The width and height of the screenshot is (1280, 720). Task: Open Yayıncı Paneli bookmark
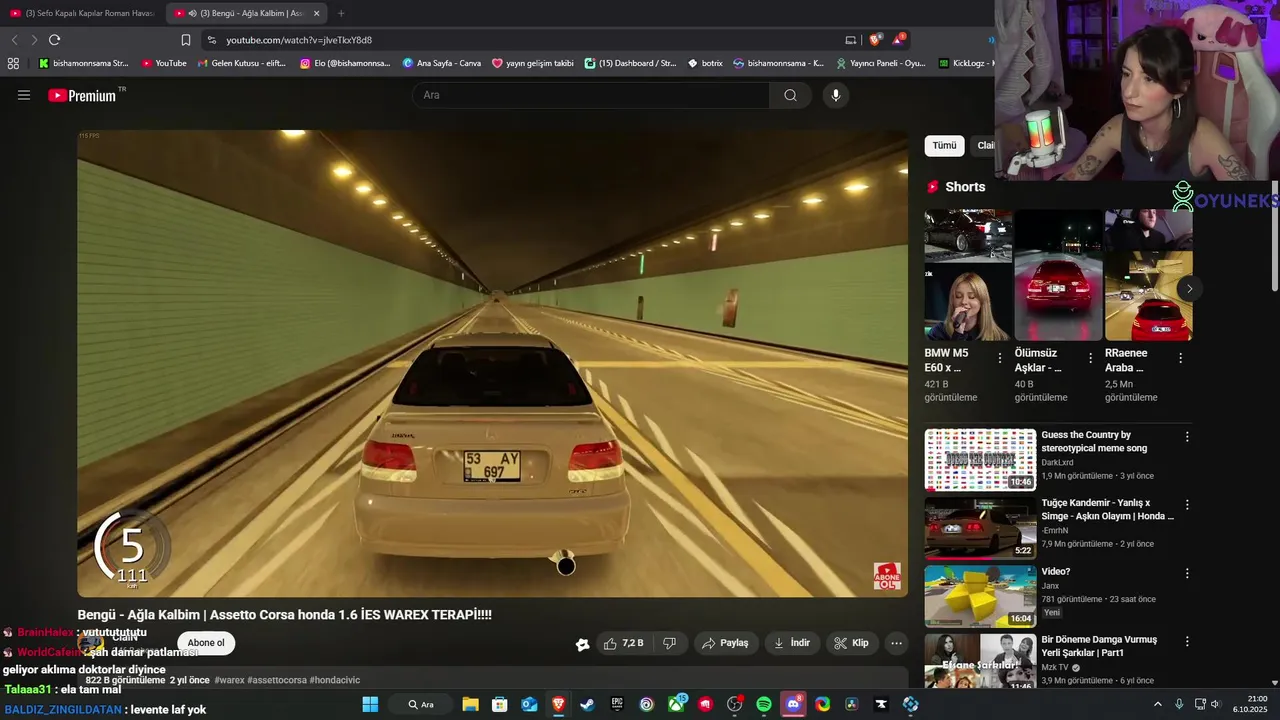coord(880,63)
